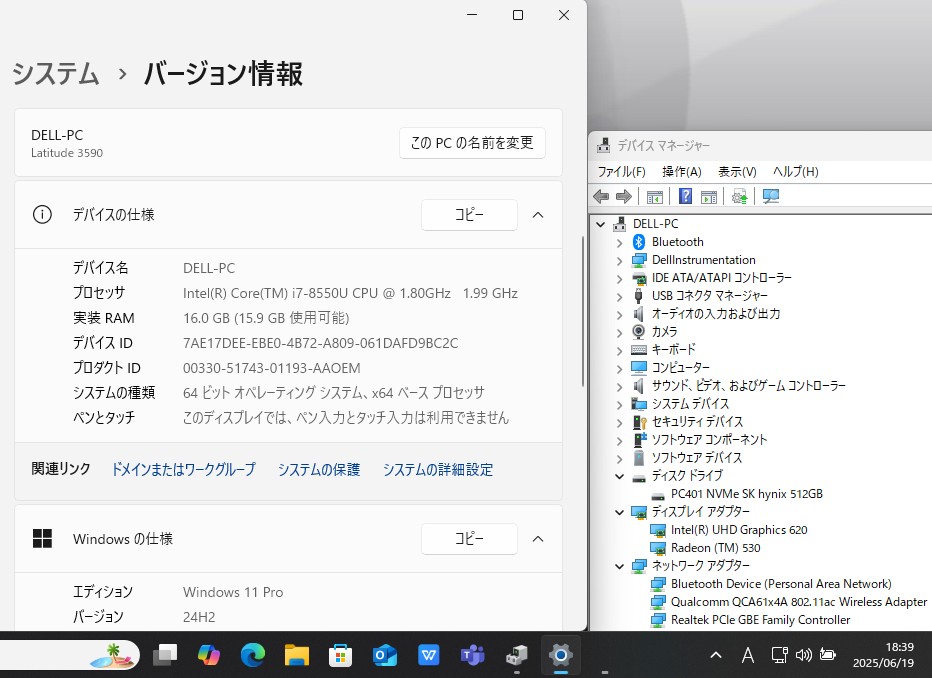Expand the コンピューター node
The image size is (932, 678).
click(619, 368)
